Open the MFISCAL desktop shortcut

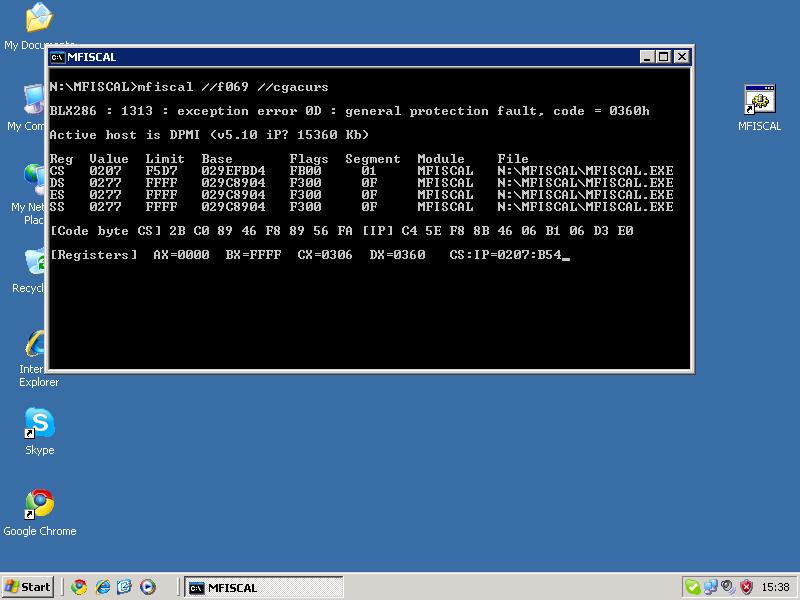(759, 103)
